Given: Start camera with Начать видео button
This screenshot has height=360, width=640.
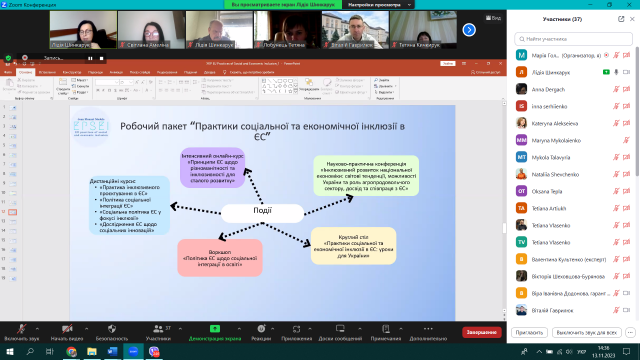Looking at the screenshot, I should (x=67, y=332).
